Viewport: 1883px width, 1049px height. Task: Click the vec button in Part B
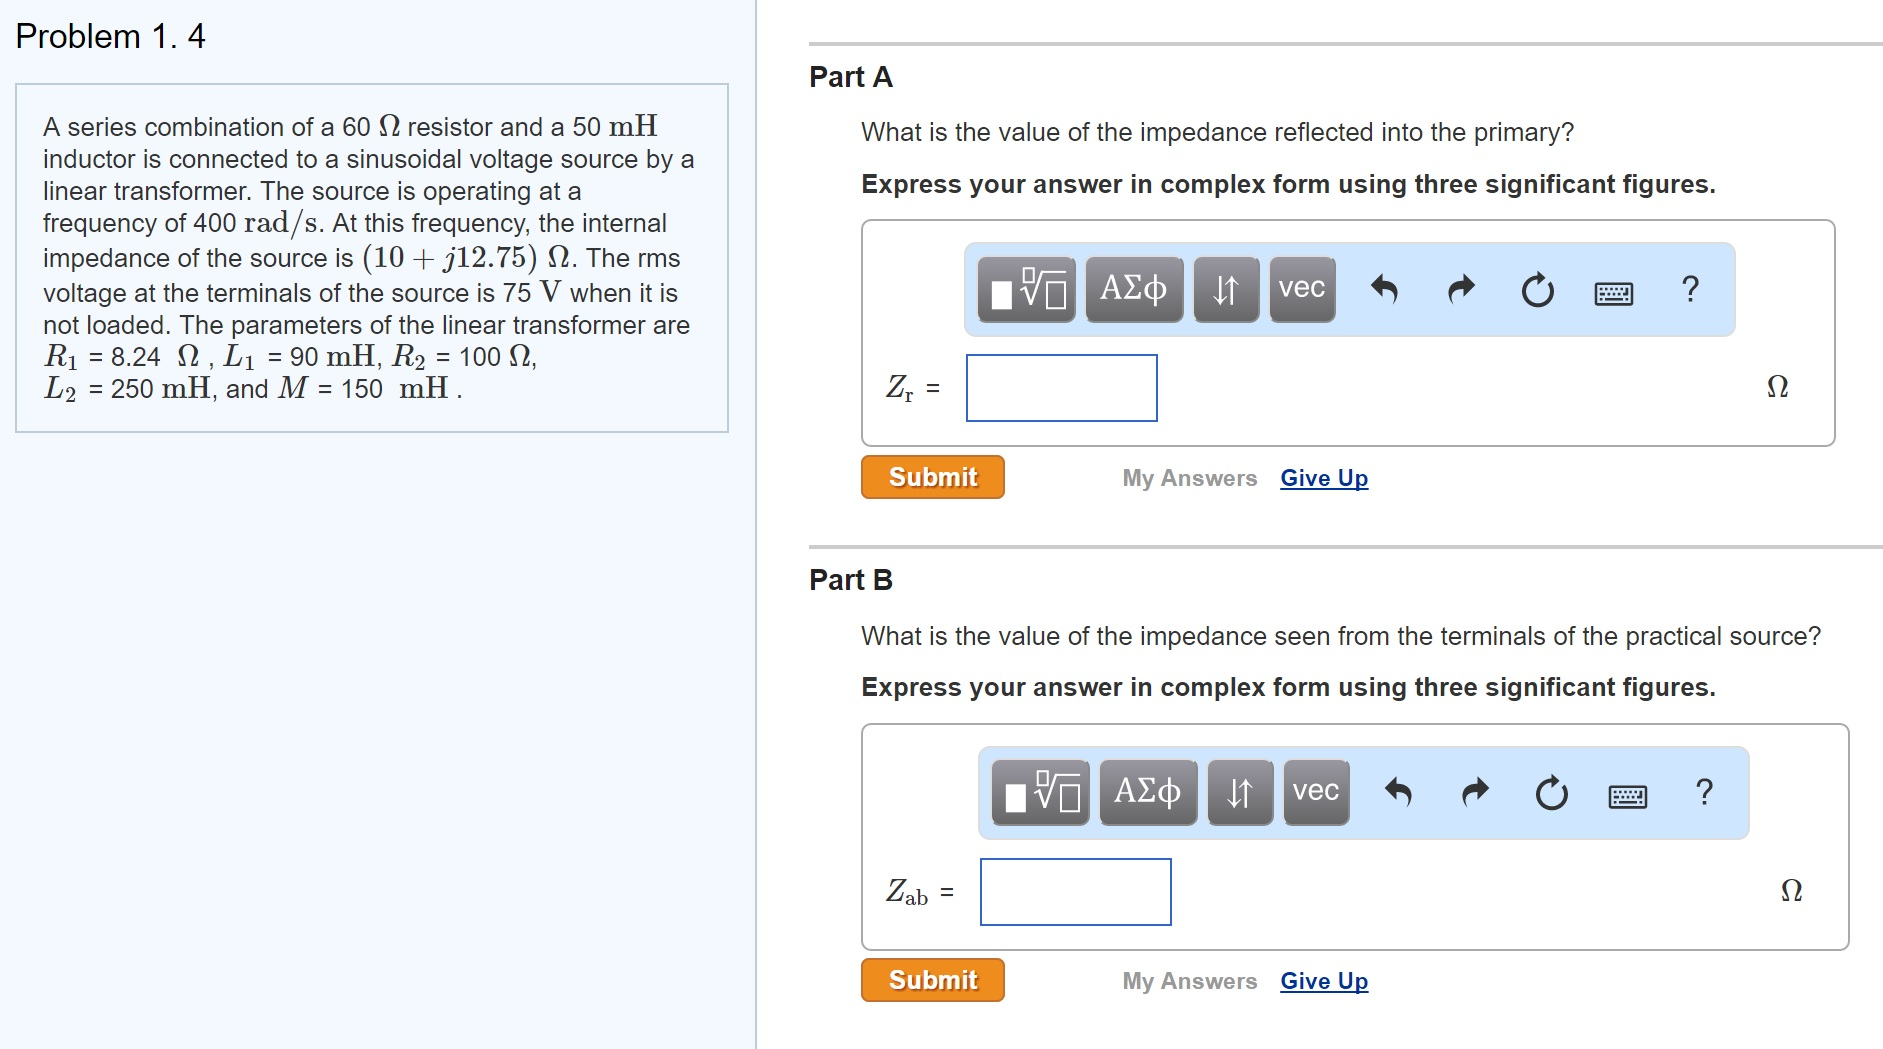(x=1315, y=793)
